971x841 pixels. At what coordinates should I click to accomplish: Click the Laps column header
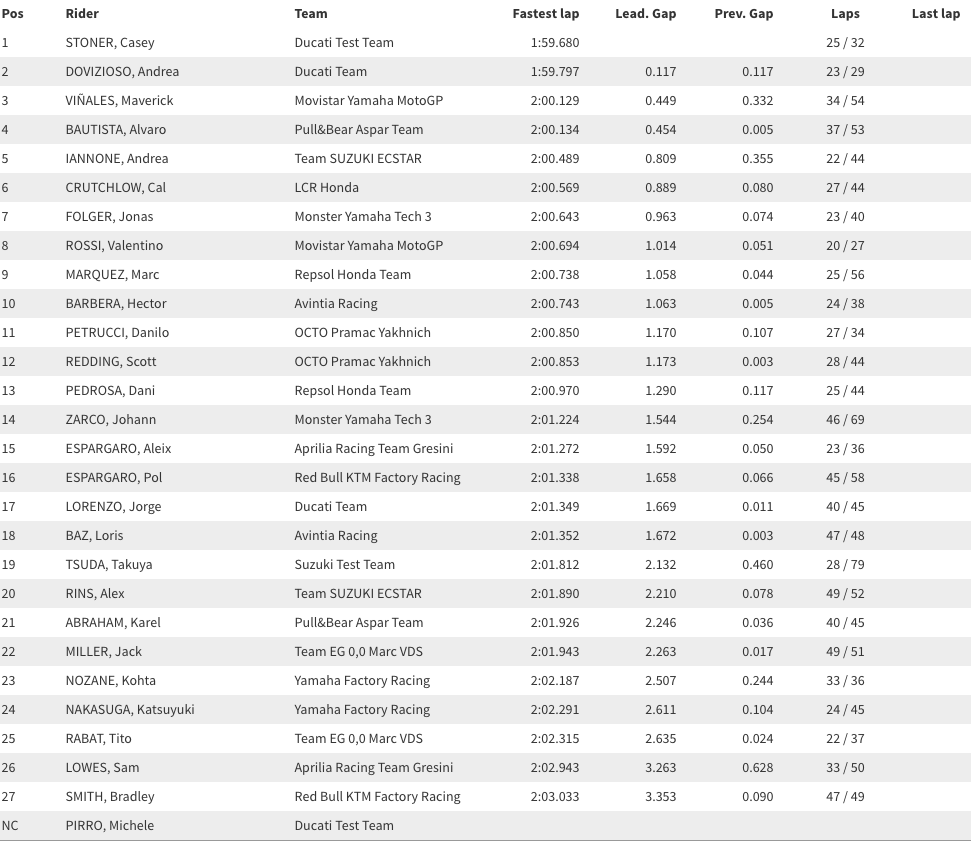845,14
